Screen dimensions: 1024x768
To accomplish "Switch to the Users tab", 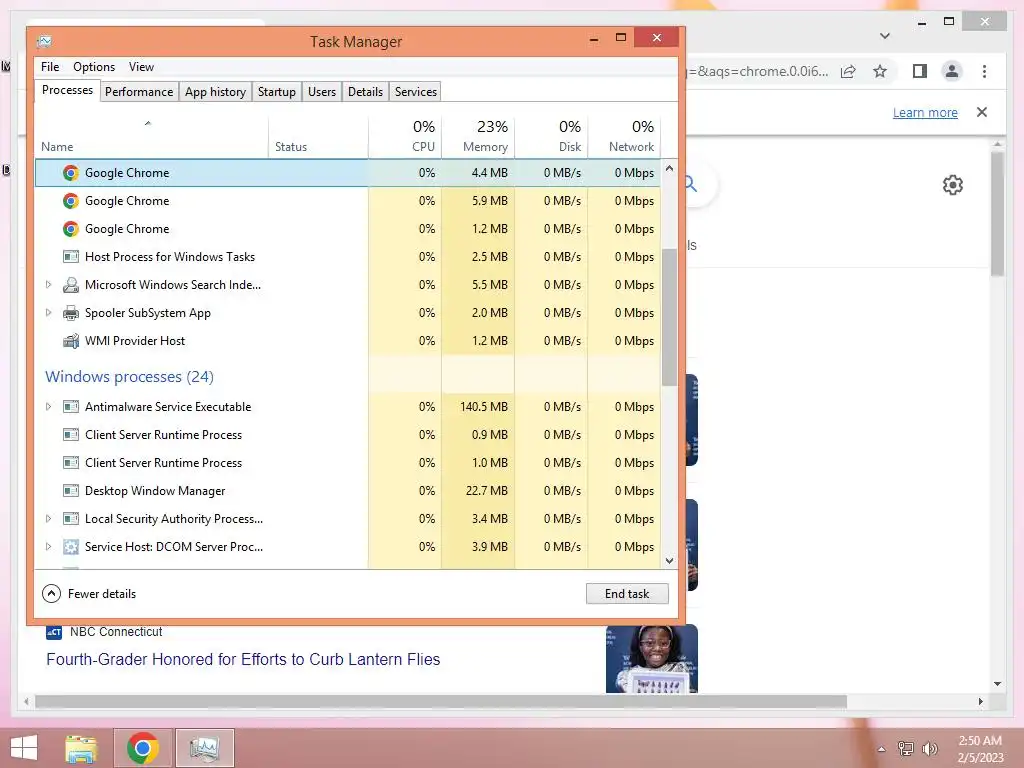I will point(322,92).
